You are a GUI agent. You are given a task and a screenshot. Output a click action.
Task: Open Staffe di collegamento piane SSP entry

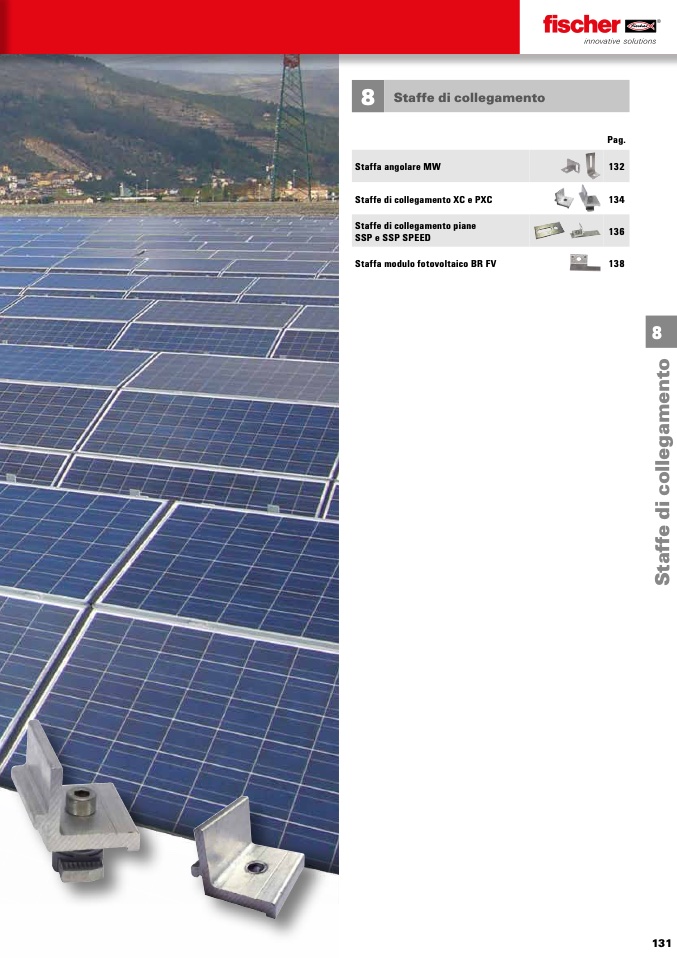[x=415, y=232]
